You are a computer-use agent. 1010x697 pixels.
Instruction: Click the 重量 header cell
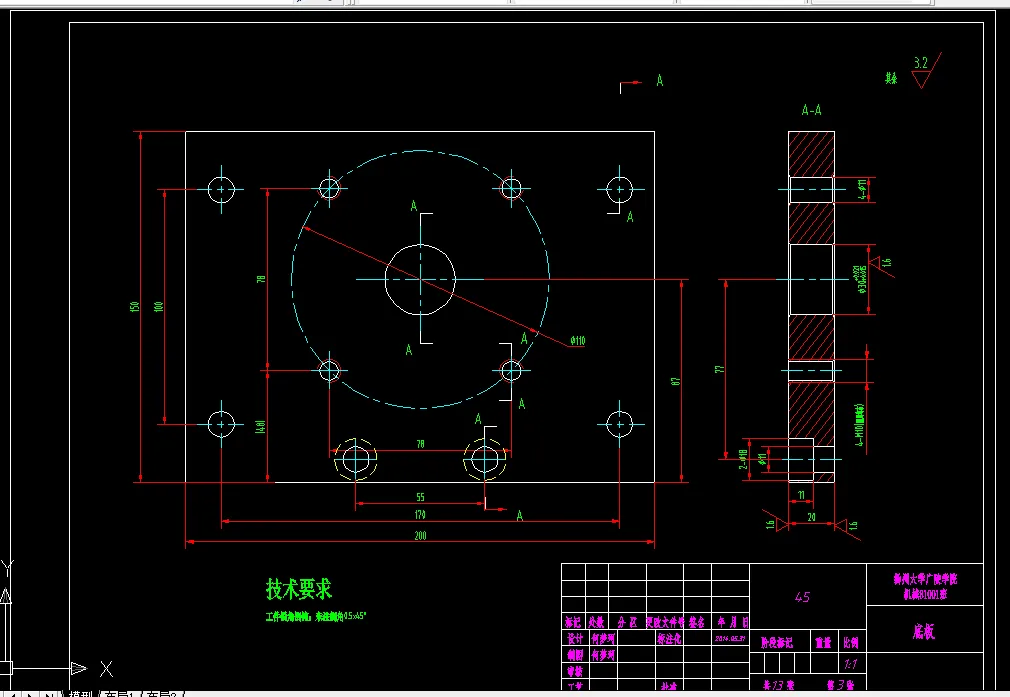(x=823, y=642)
